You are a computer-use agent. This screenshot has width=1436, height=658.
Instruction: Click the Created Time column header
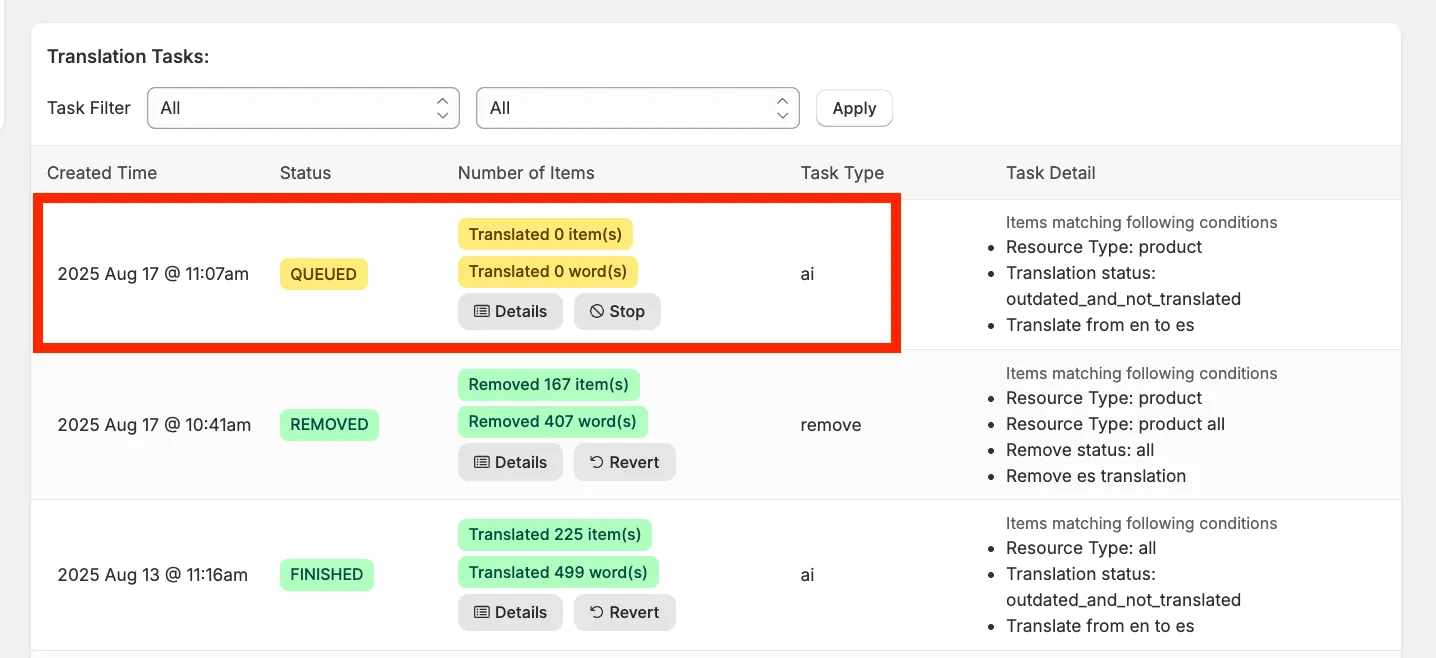point(102,173)
